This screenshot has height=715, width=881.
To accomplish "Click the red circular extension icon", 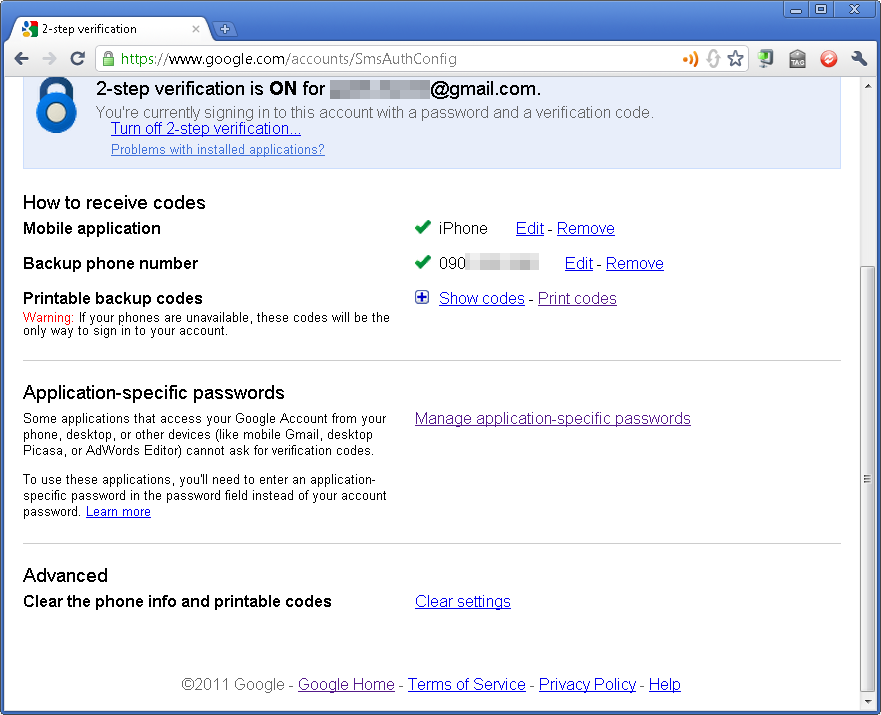I will 829,58.
